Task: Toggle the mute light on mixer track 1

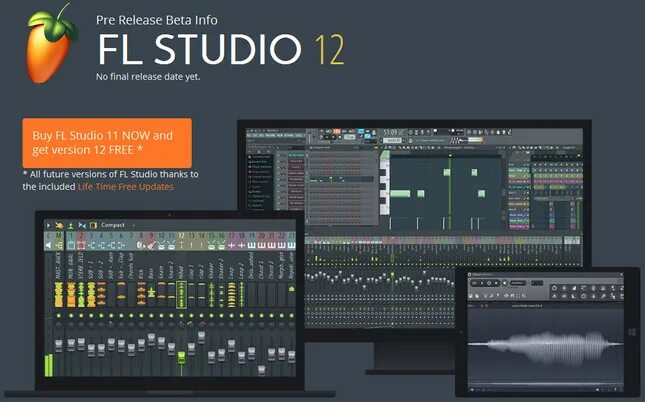Action: (x=71, y=316)
